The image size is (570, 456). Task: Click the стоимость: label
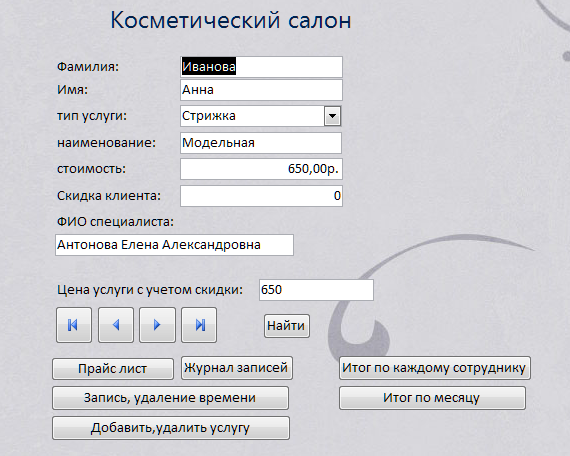91,169
